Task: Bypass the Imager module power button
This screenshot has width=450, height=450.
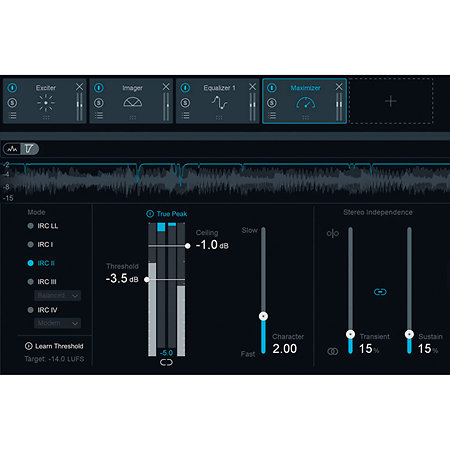Action: click(99, 88)
